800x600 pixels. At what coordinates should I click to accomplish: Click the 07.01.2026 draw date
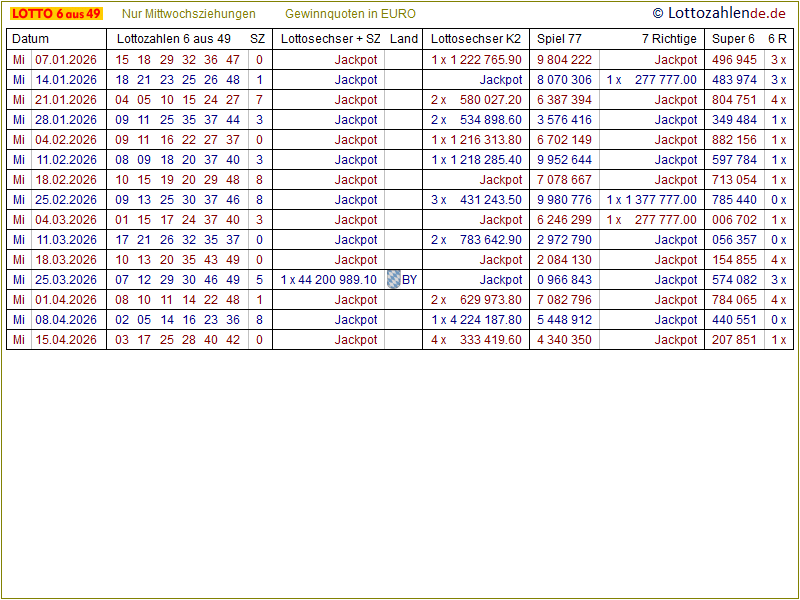pos(66,60)
